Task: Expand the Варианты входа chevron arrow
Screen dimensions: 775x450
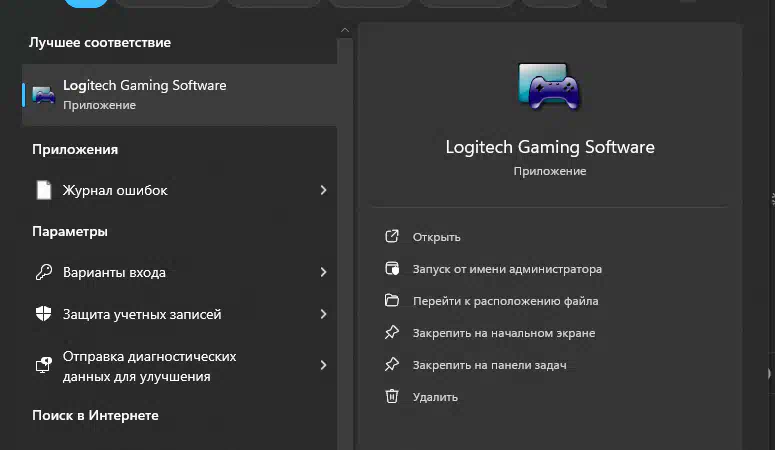Action: coord(323,272)
